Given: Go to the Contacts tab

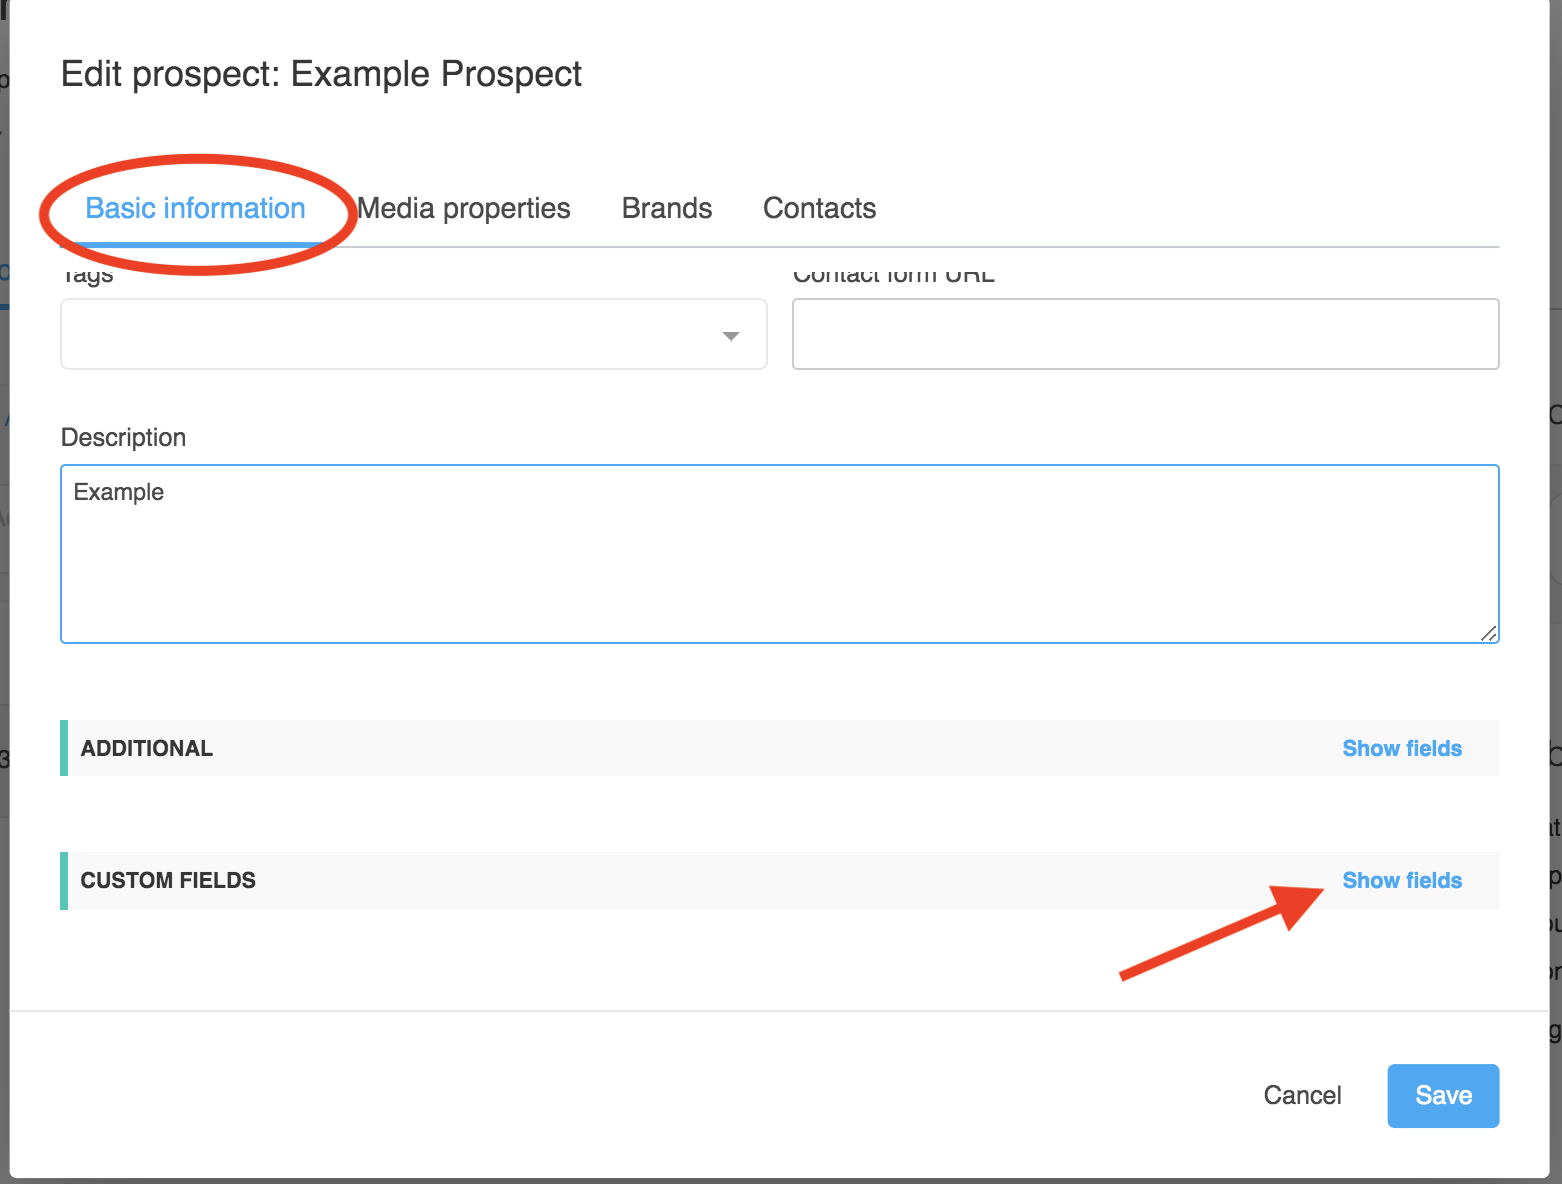Looking at the screenshot, I should click(x=819, y=208).
